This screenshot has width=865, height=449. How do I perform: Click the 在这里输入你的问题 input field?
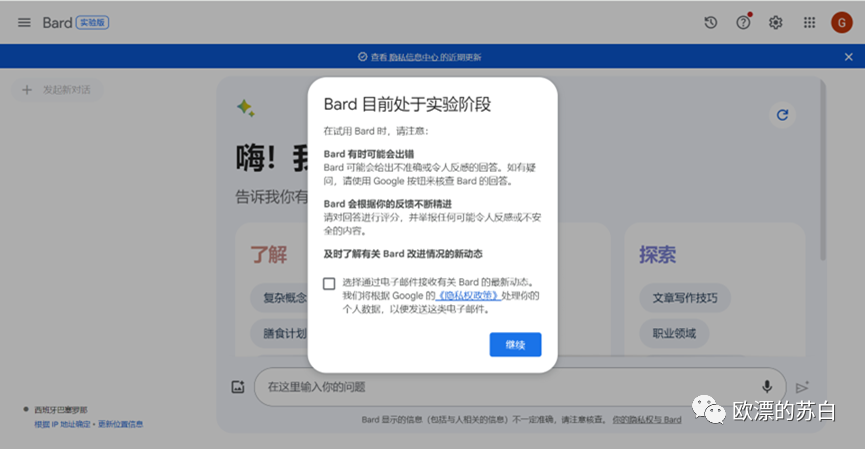click(500, 386)
